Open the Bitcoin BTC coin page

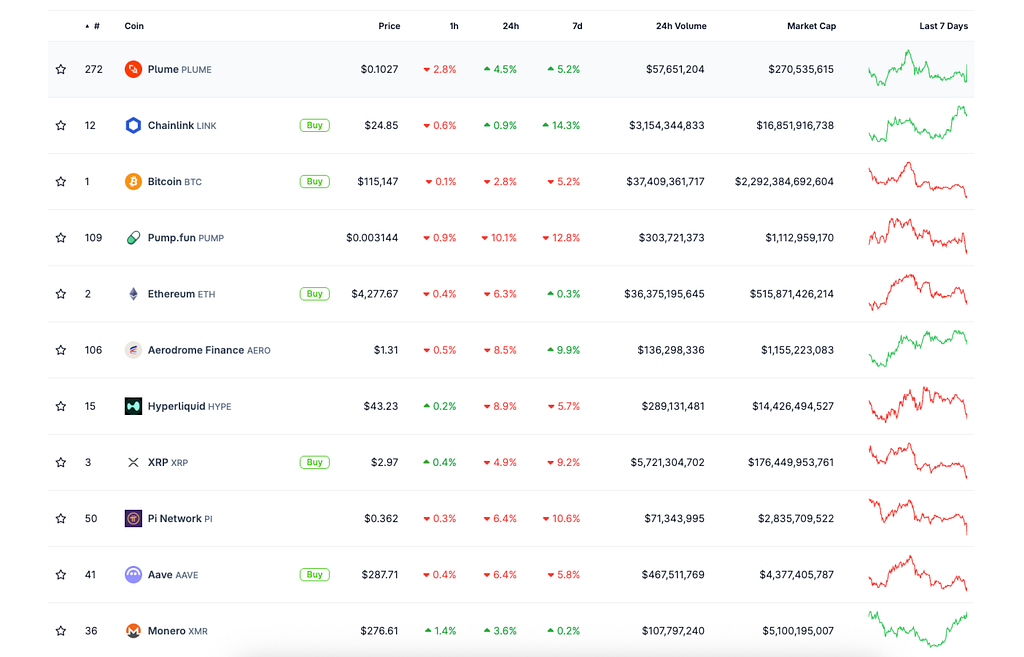point(174,182)
